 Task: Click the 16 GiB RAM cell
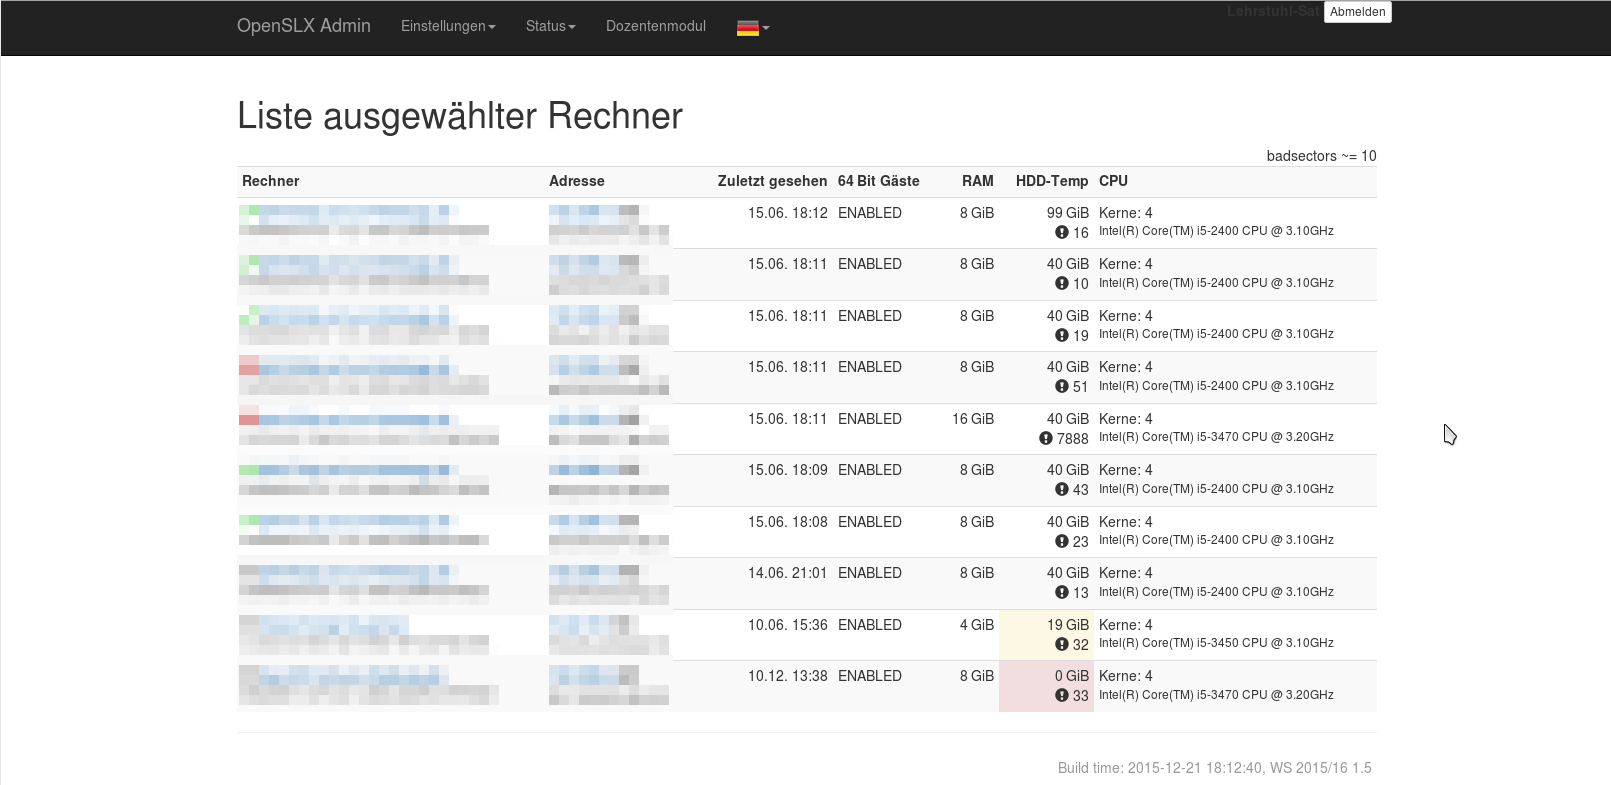[972, 419]
